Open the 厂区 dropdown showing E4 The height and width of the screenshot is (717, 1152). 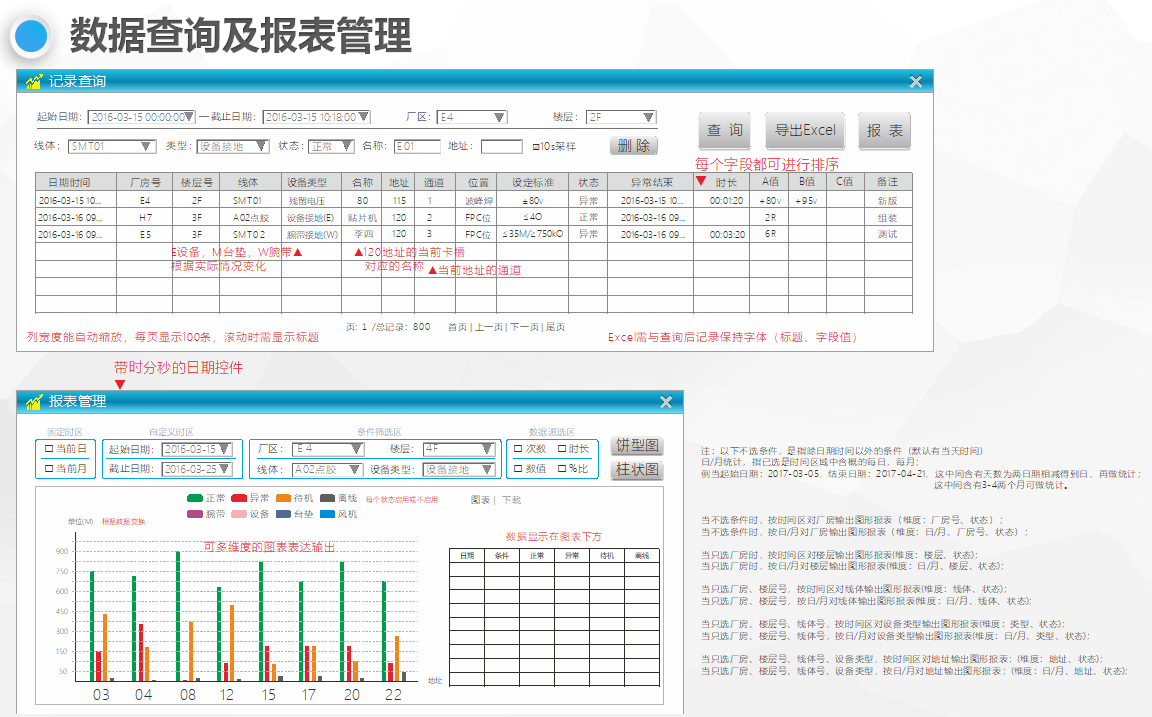[x=471, y=116]
